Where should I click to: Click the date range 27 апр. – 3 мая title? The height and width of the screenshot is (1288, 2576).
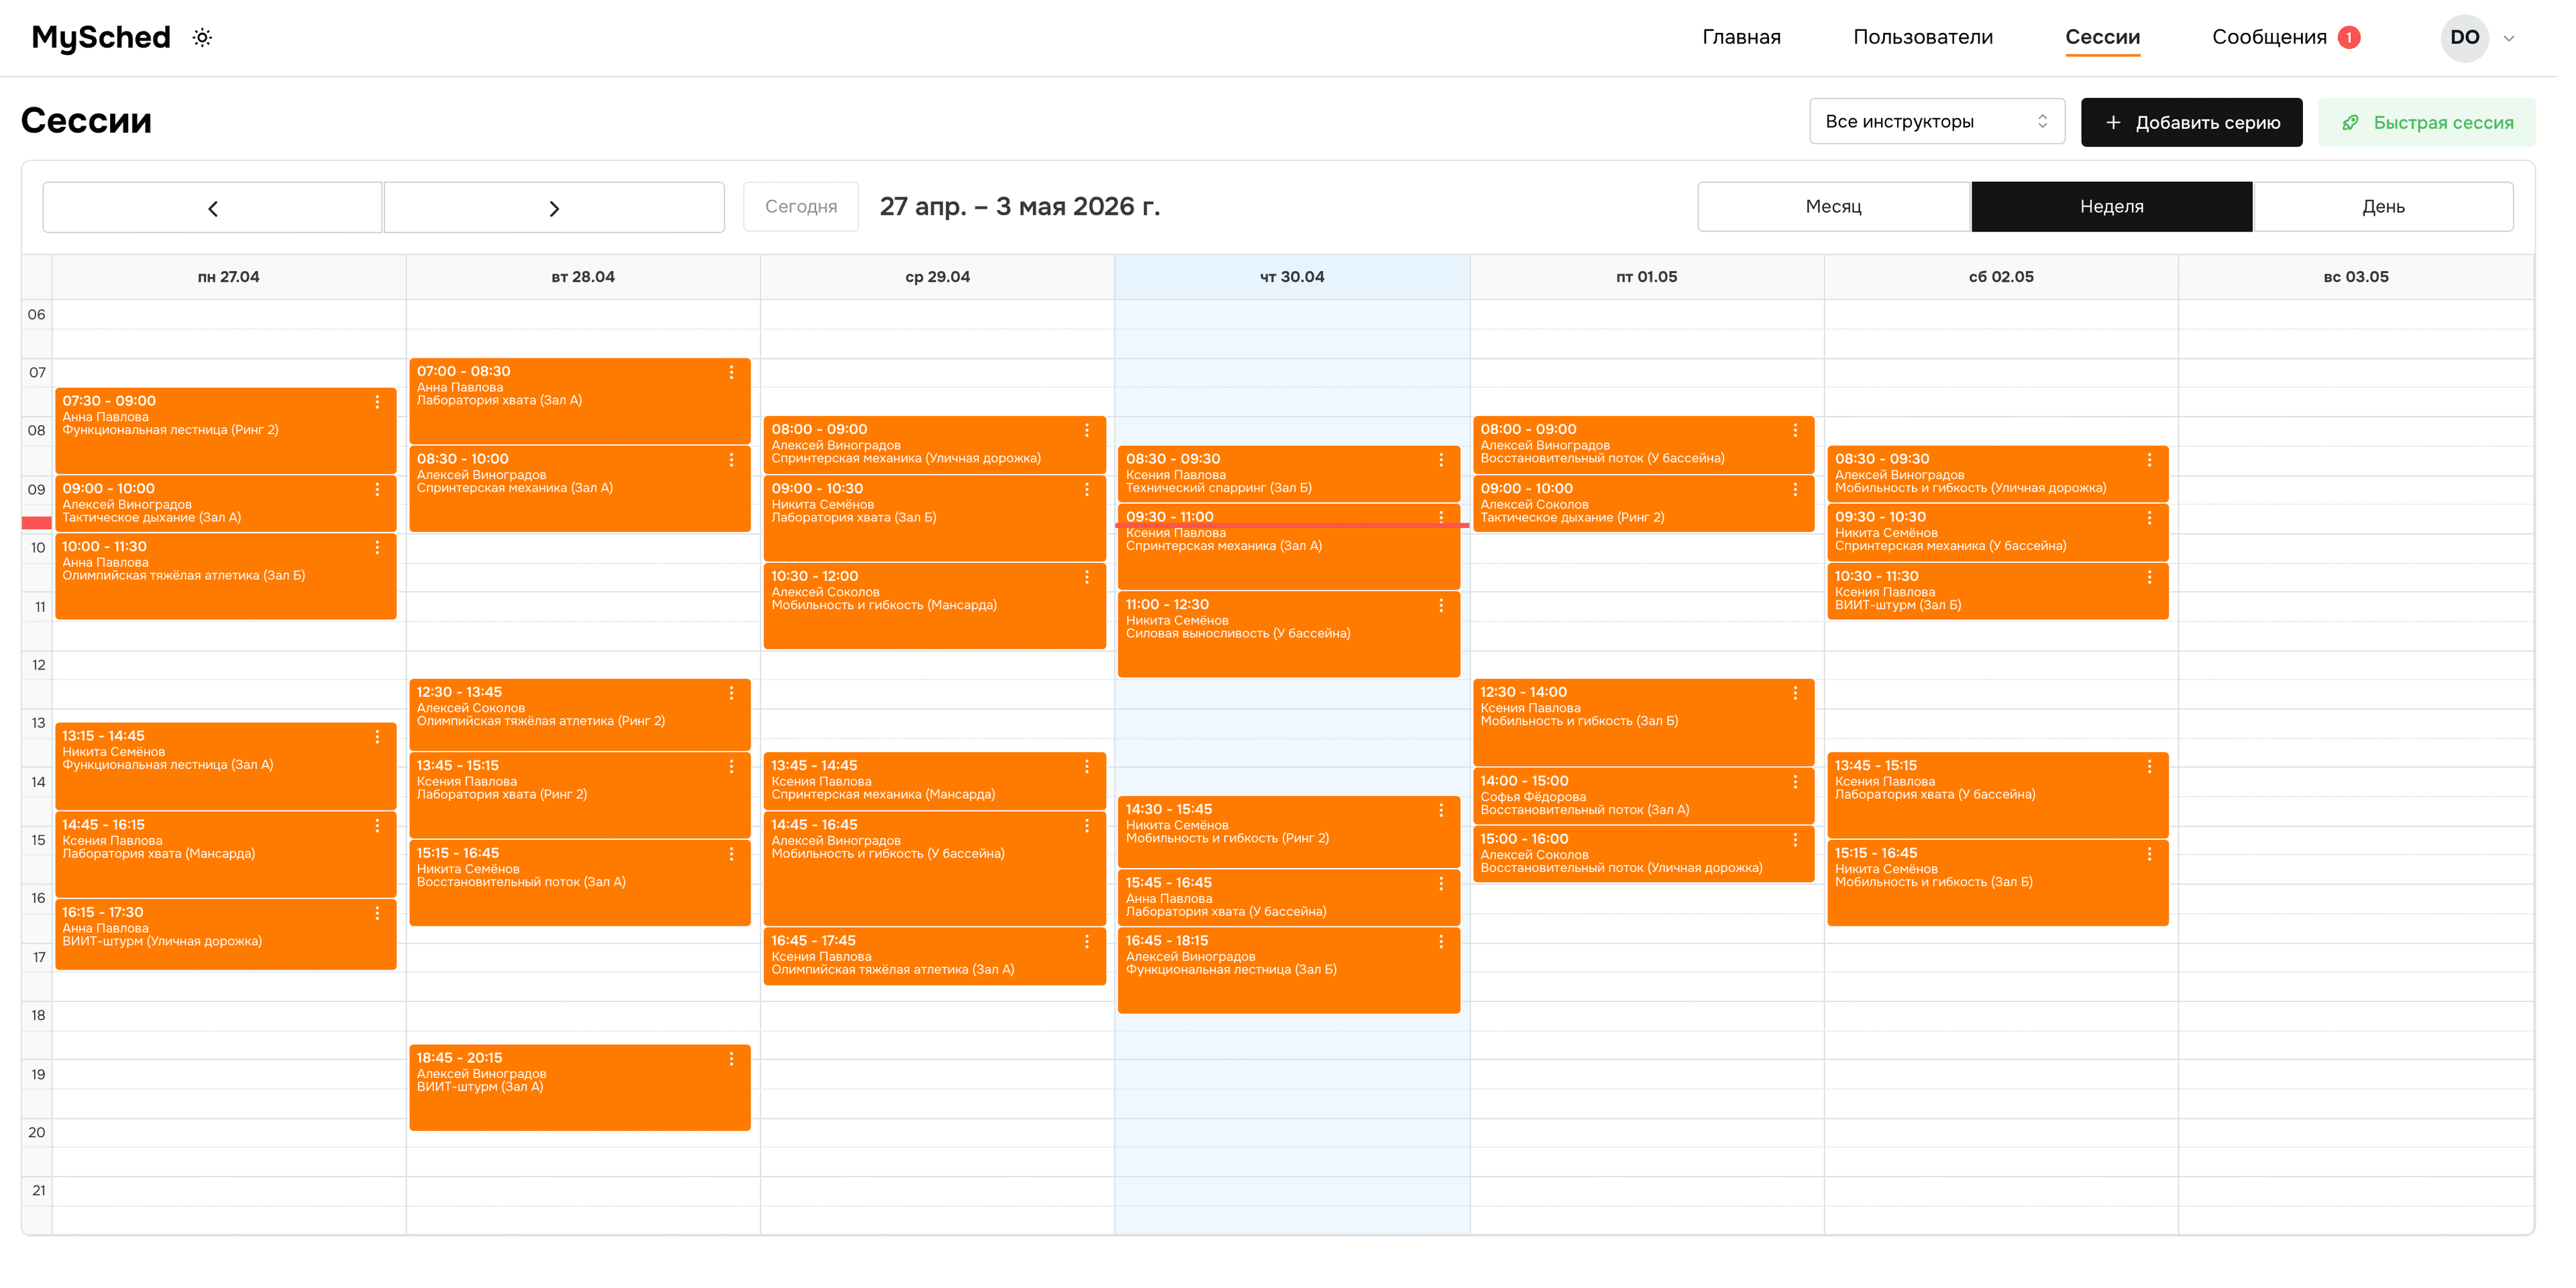(x=1019, y=207)
